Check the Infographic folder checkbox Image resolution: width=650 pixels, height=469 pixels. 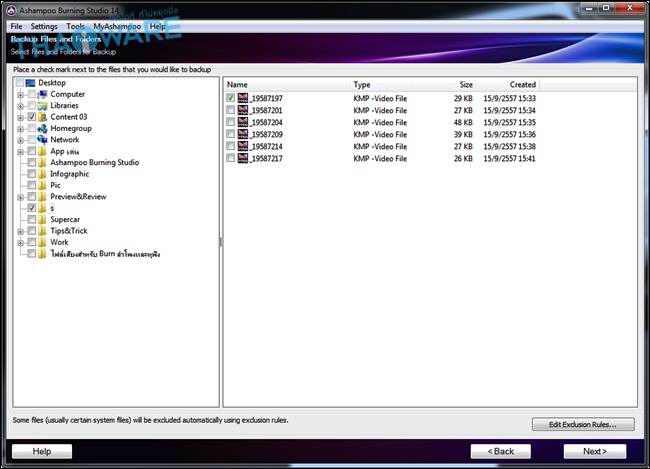(32, 174)
